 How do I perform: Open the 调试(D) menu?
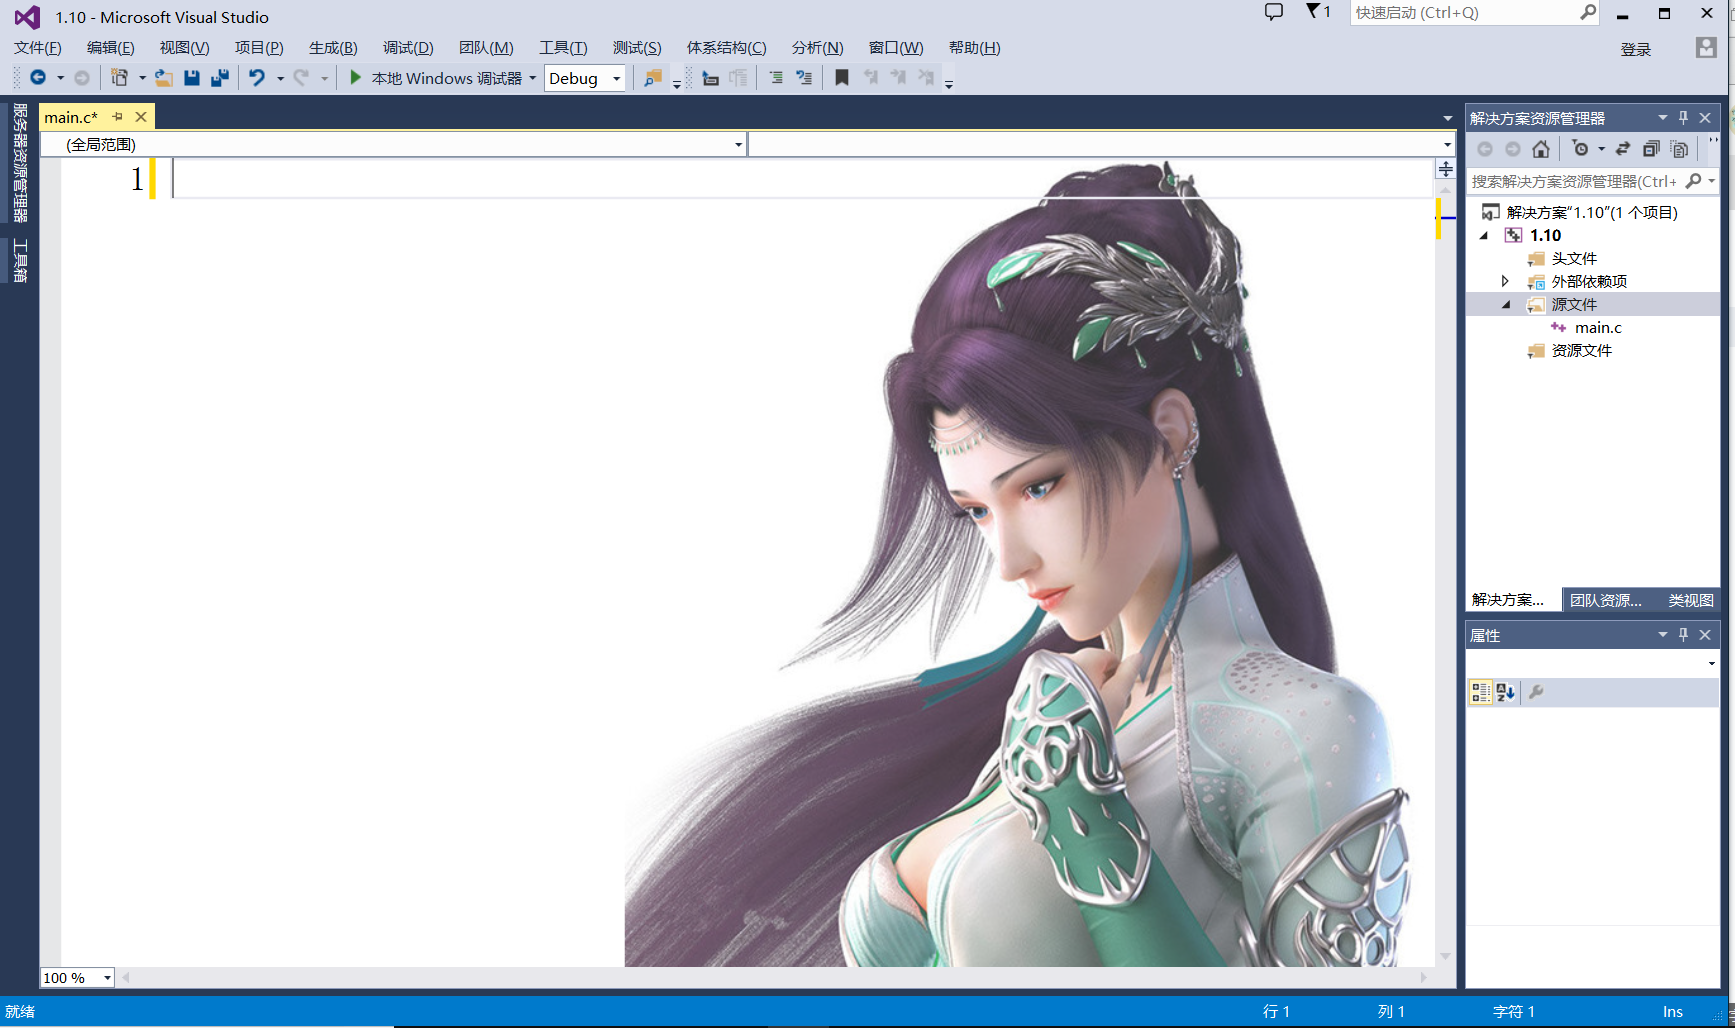pyautogui.click(x=408, y=48)
